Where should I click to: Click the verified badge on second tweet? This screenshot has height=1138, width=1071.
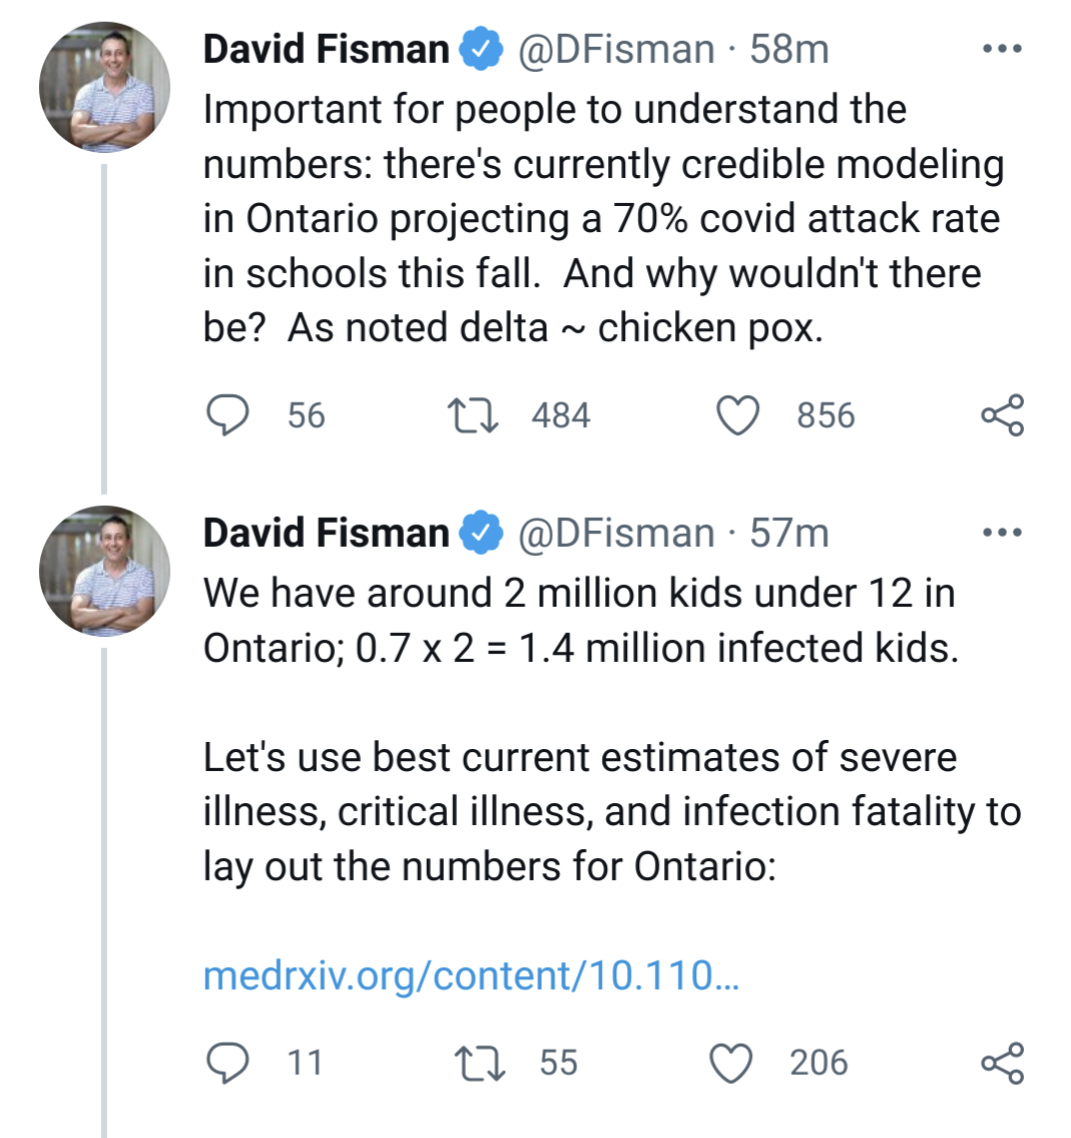tap(481, 534)
